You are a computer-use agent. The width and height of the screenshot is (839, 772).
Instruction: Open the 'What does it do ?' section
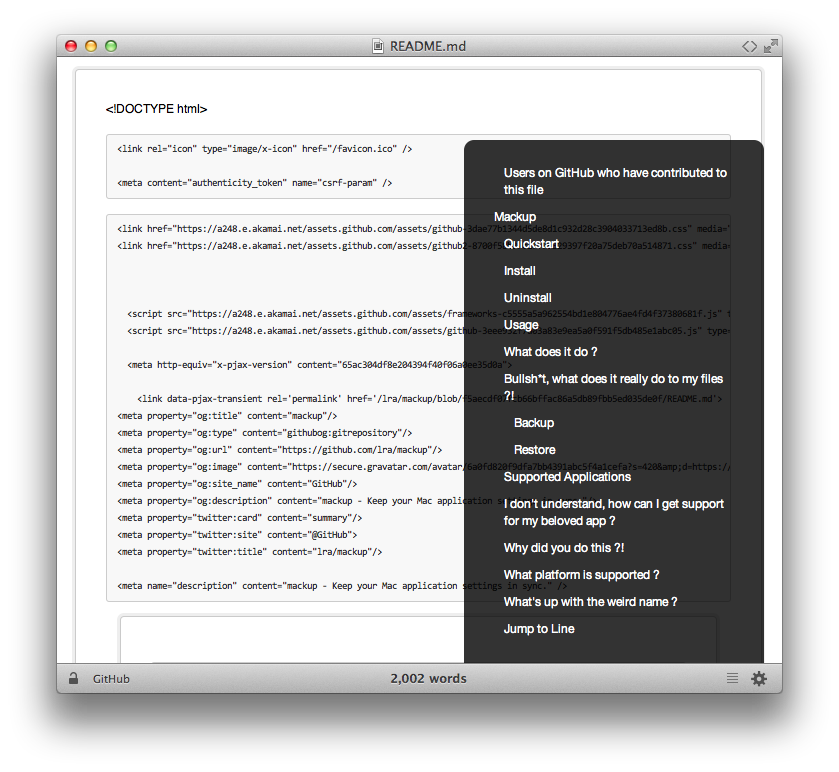click(x=550, y=352)
